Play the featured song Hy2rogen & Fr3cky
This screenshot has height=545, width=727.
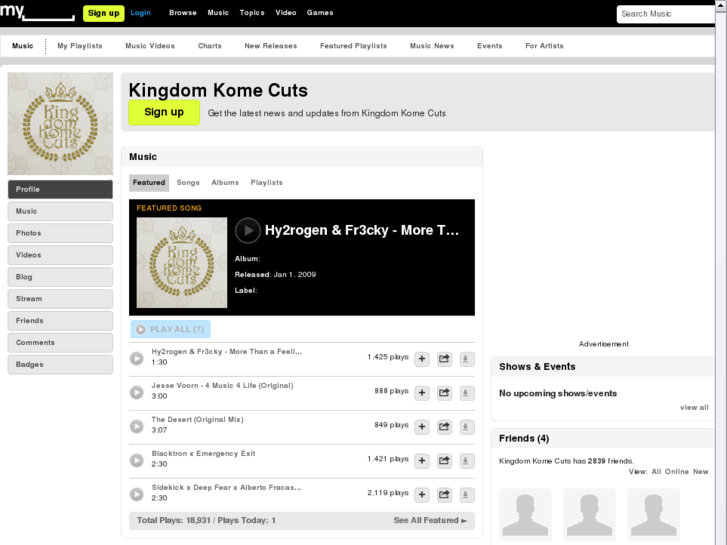tap(248, 231)
